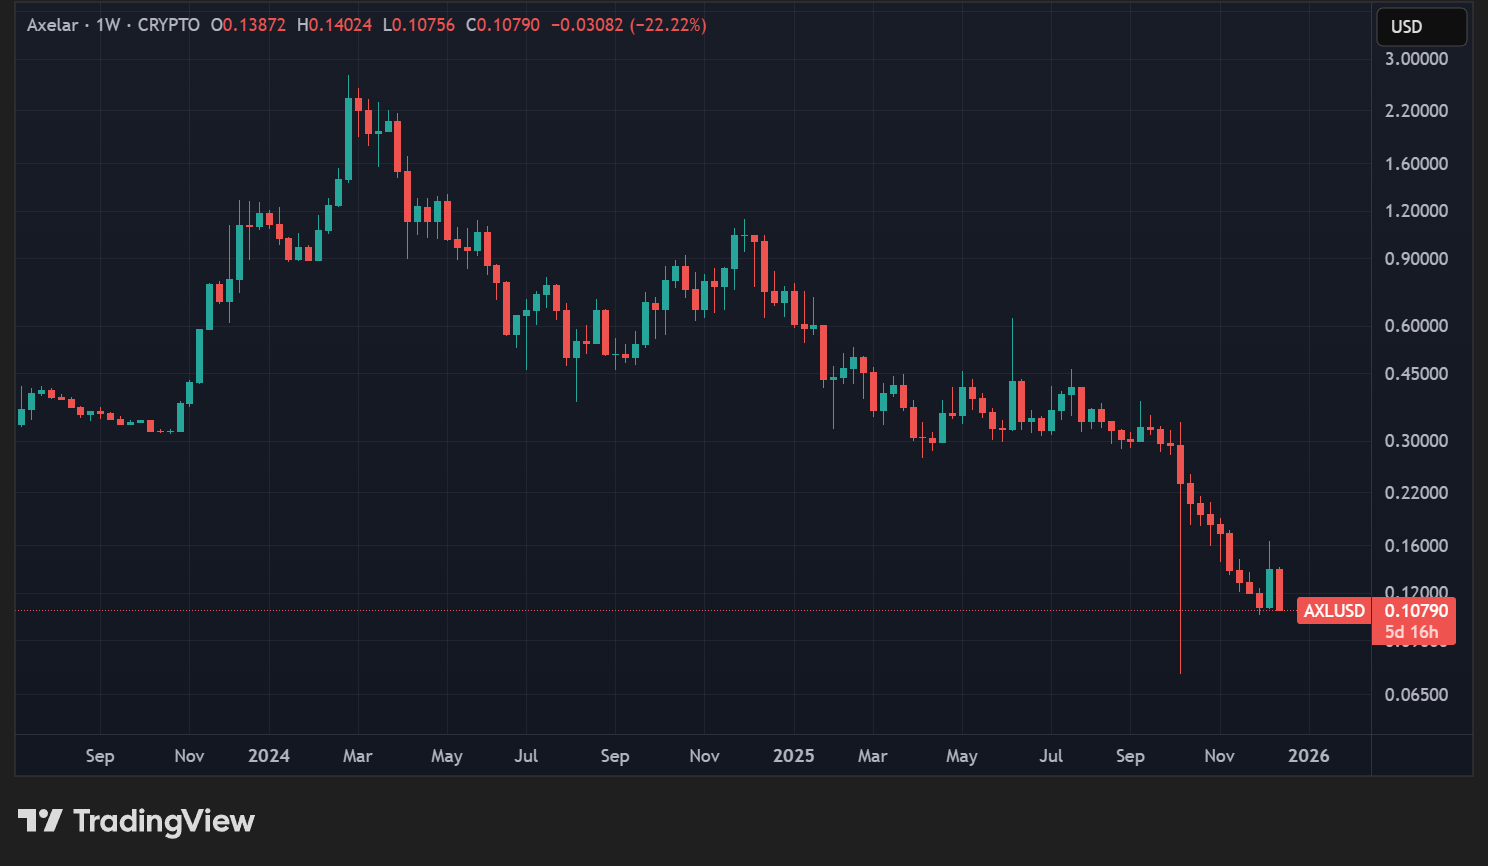
Task: Click the high value H0.14024 in legend
Action: coord(334,25)
